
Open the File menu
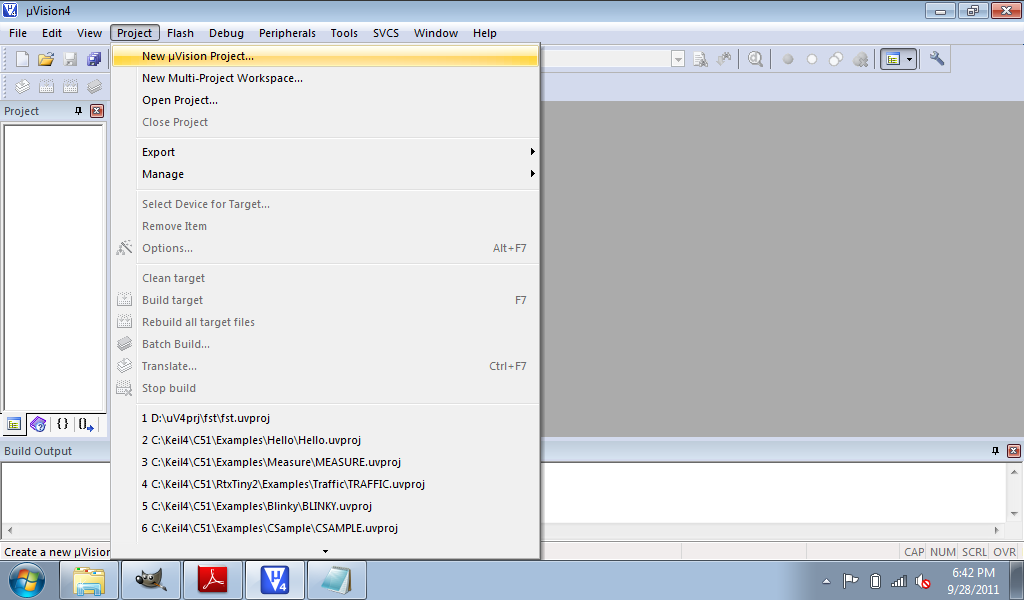pyautogui.click(x=18, y=33)
